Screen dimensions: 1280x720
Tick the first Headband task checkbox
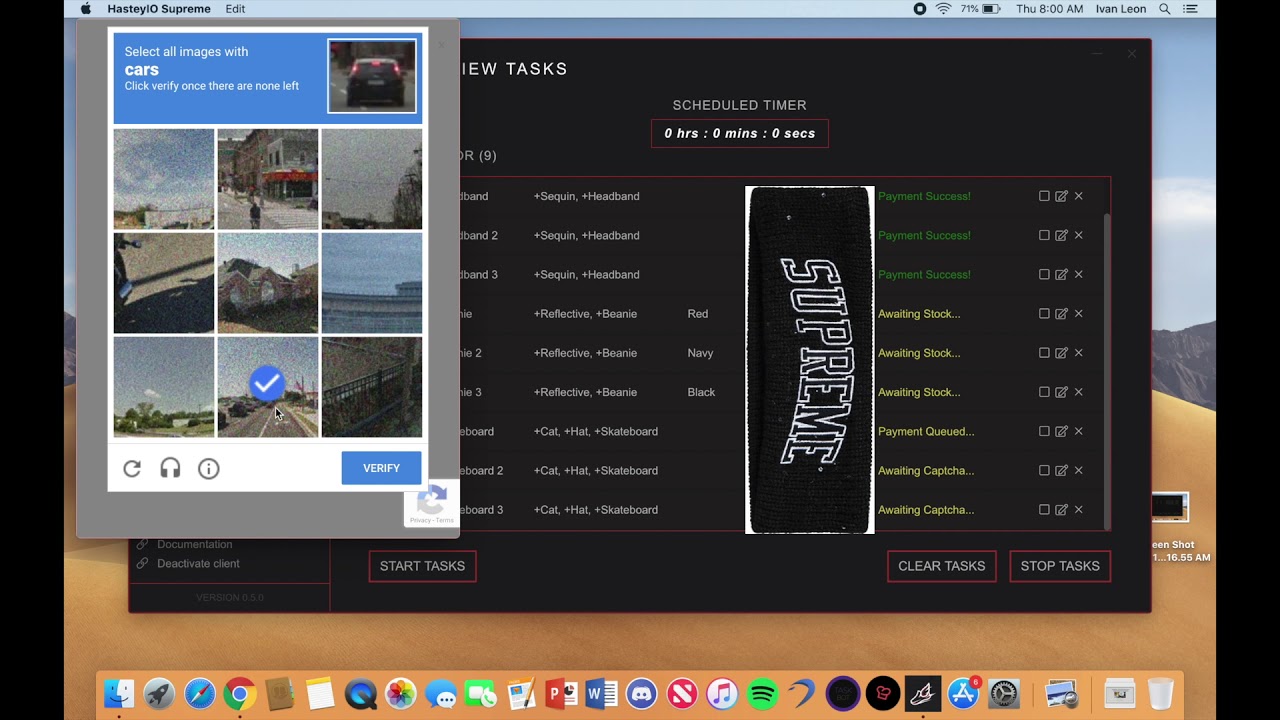(1044, 196)
